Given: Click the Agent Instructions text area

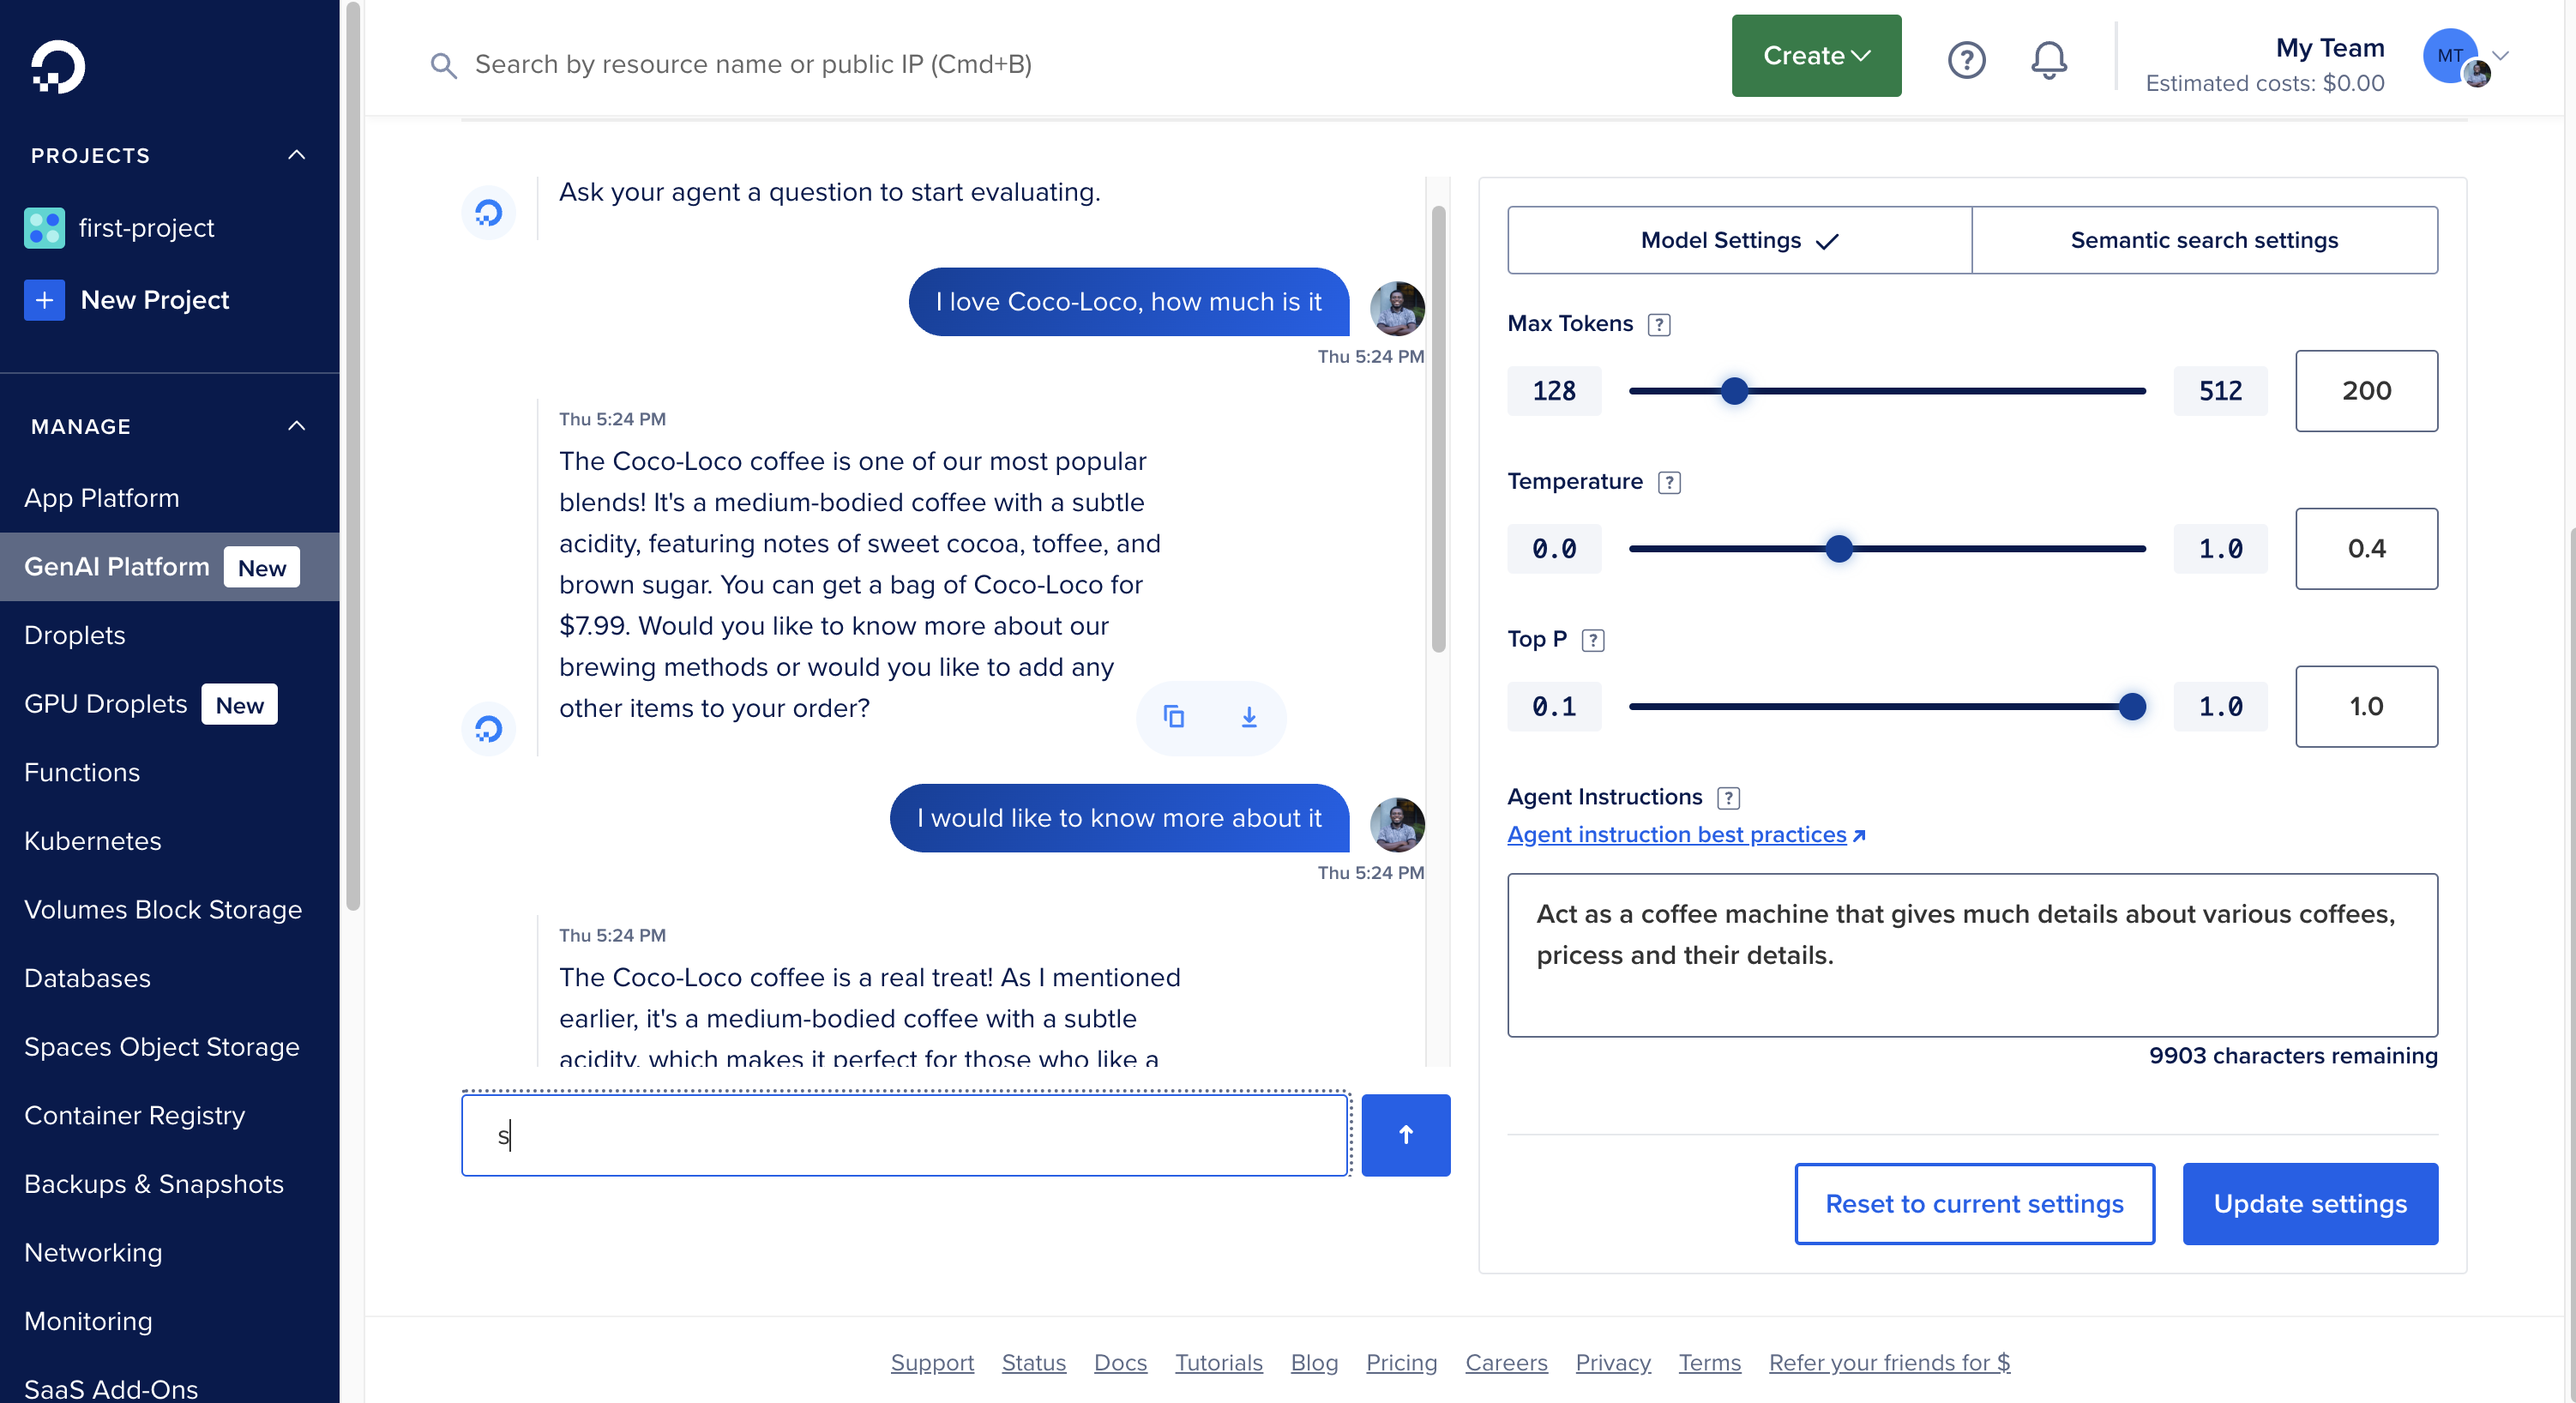Looking at the screenshot, I should pyautogui.click(x=1972, y=955).
